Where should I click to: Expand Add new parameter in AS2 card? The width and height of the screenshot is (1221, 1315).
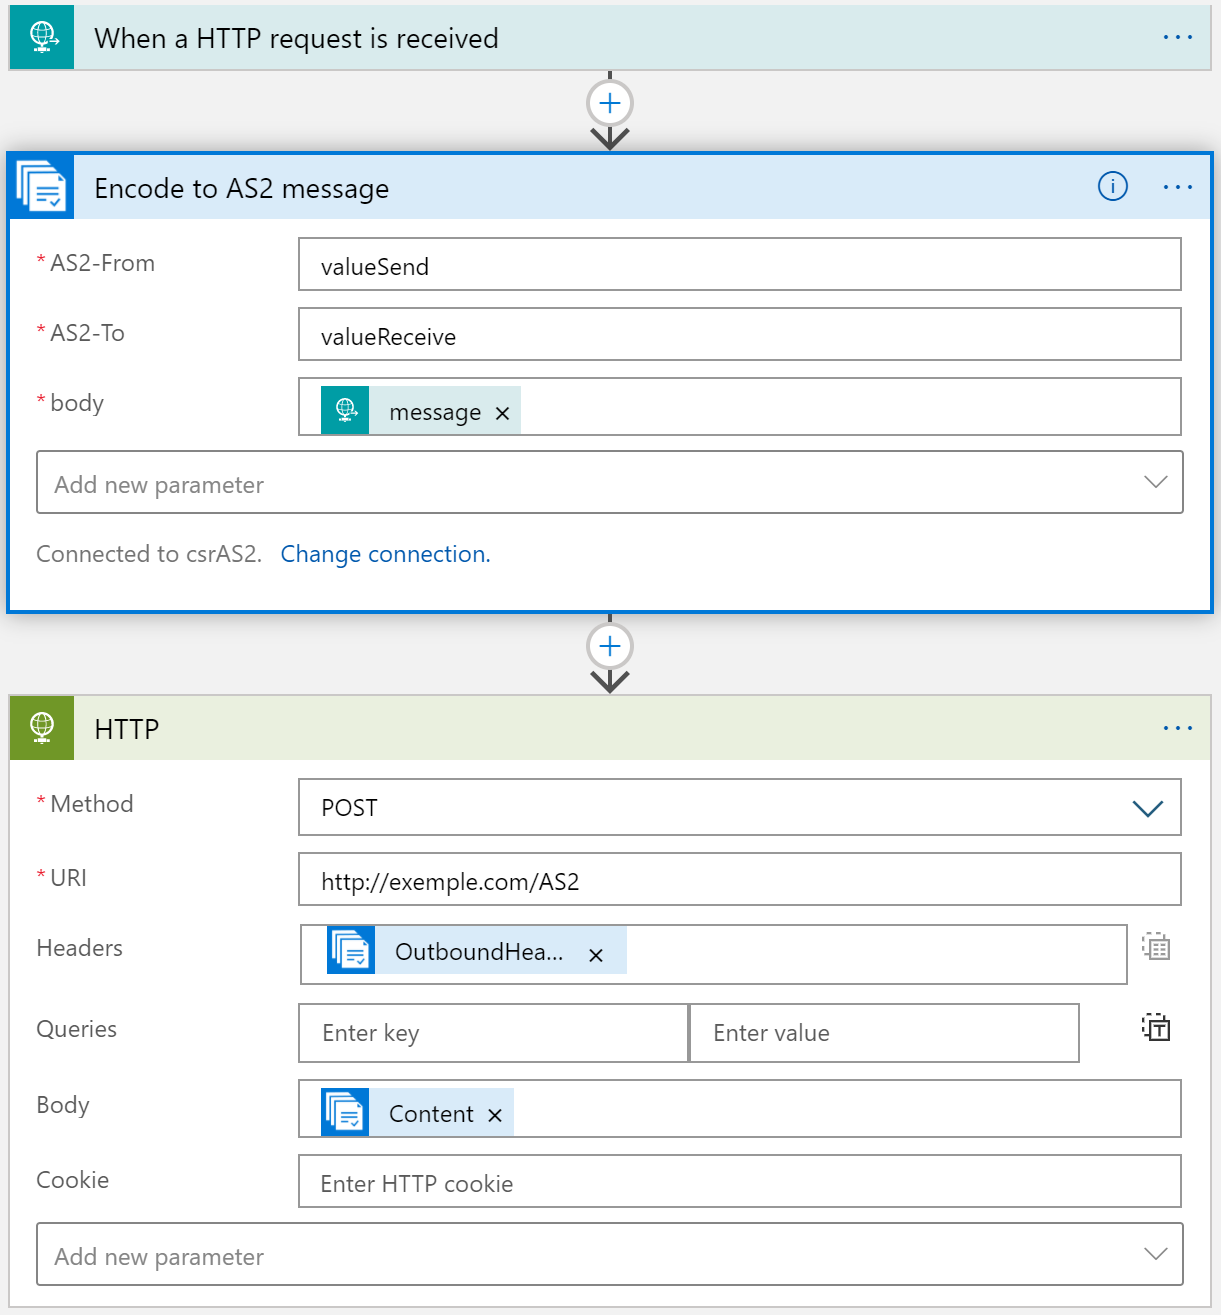click(x=610, y=482)
